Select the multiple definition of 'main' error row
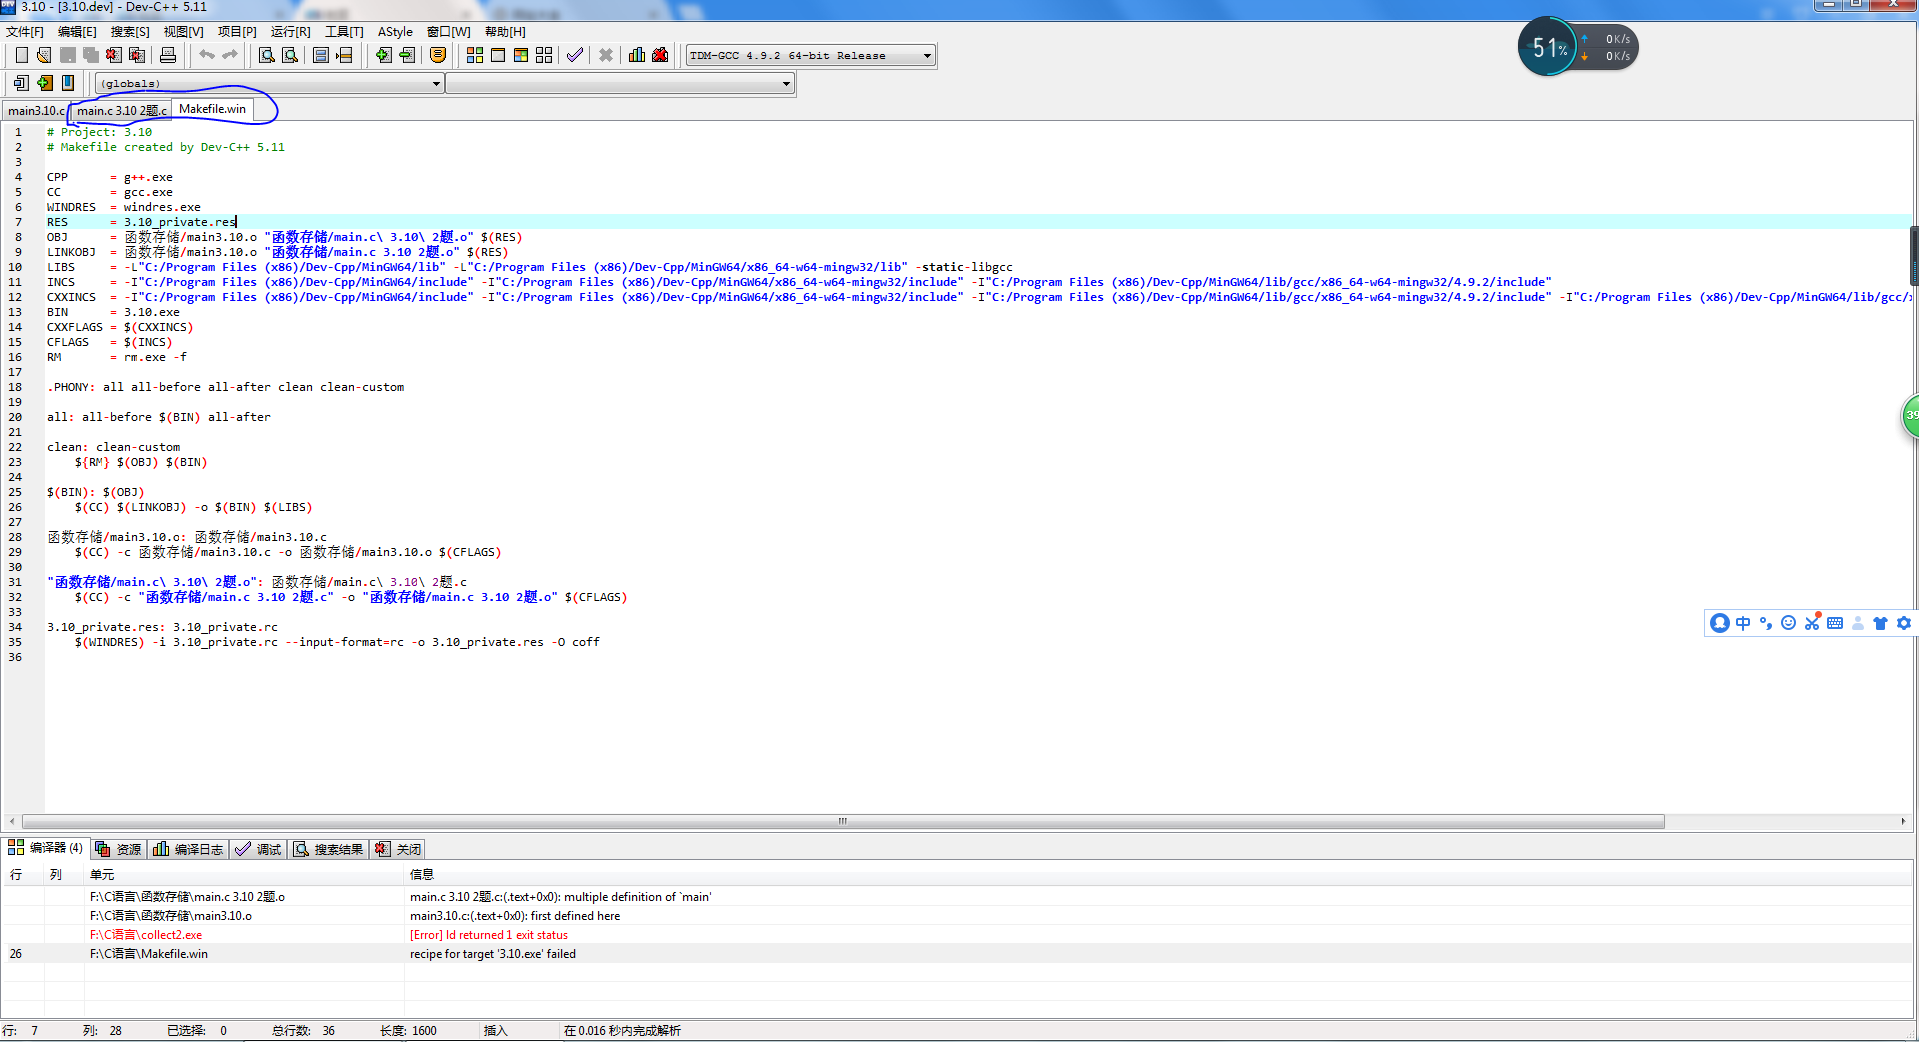The width and height of the screenshot is (1919, 1042). 957,897
